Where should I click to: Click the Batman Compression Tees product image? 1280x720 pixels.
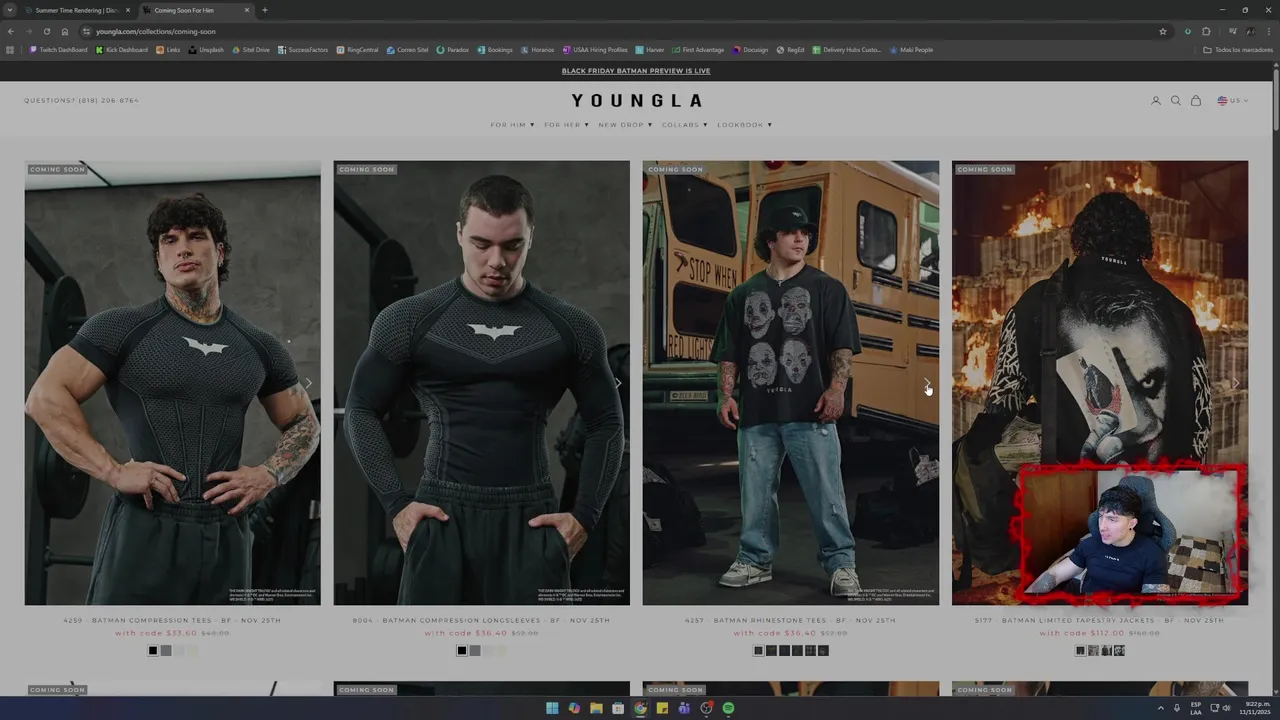tap(172, 383)
